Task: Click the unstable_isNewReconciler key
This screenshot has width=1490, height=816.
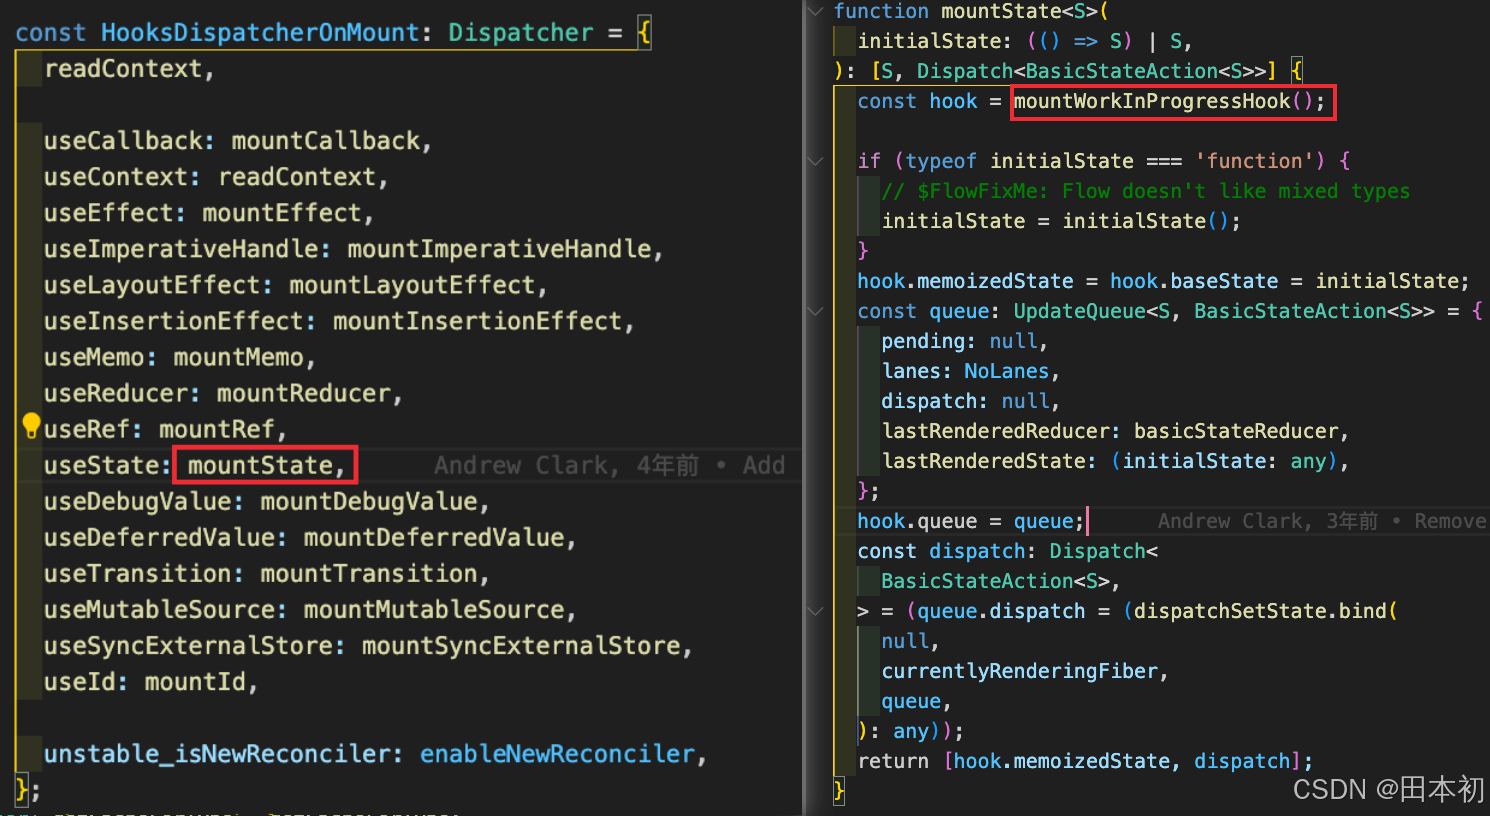Action: (216, 753)
